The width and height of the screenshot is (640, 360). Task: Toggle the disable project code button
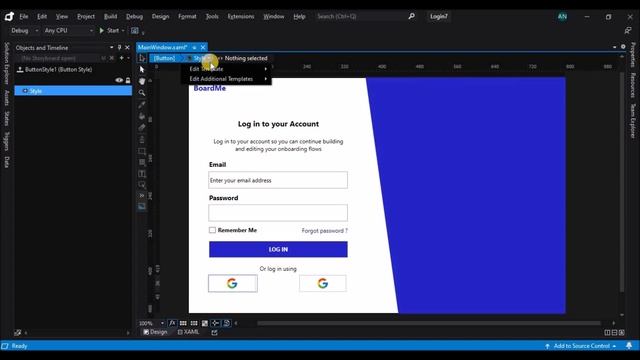point(227,323)
